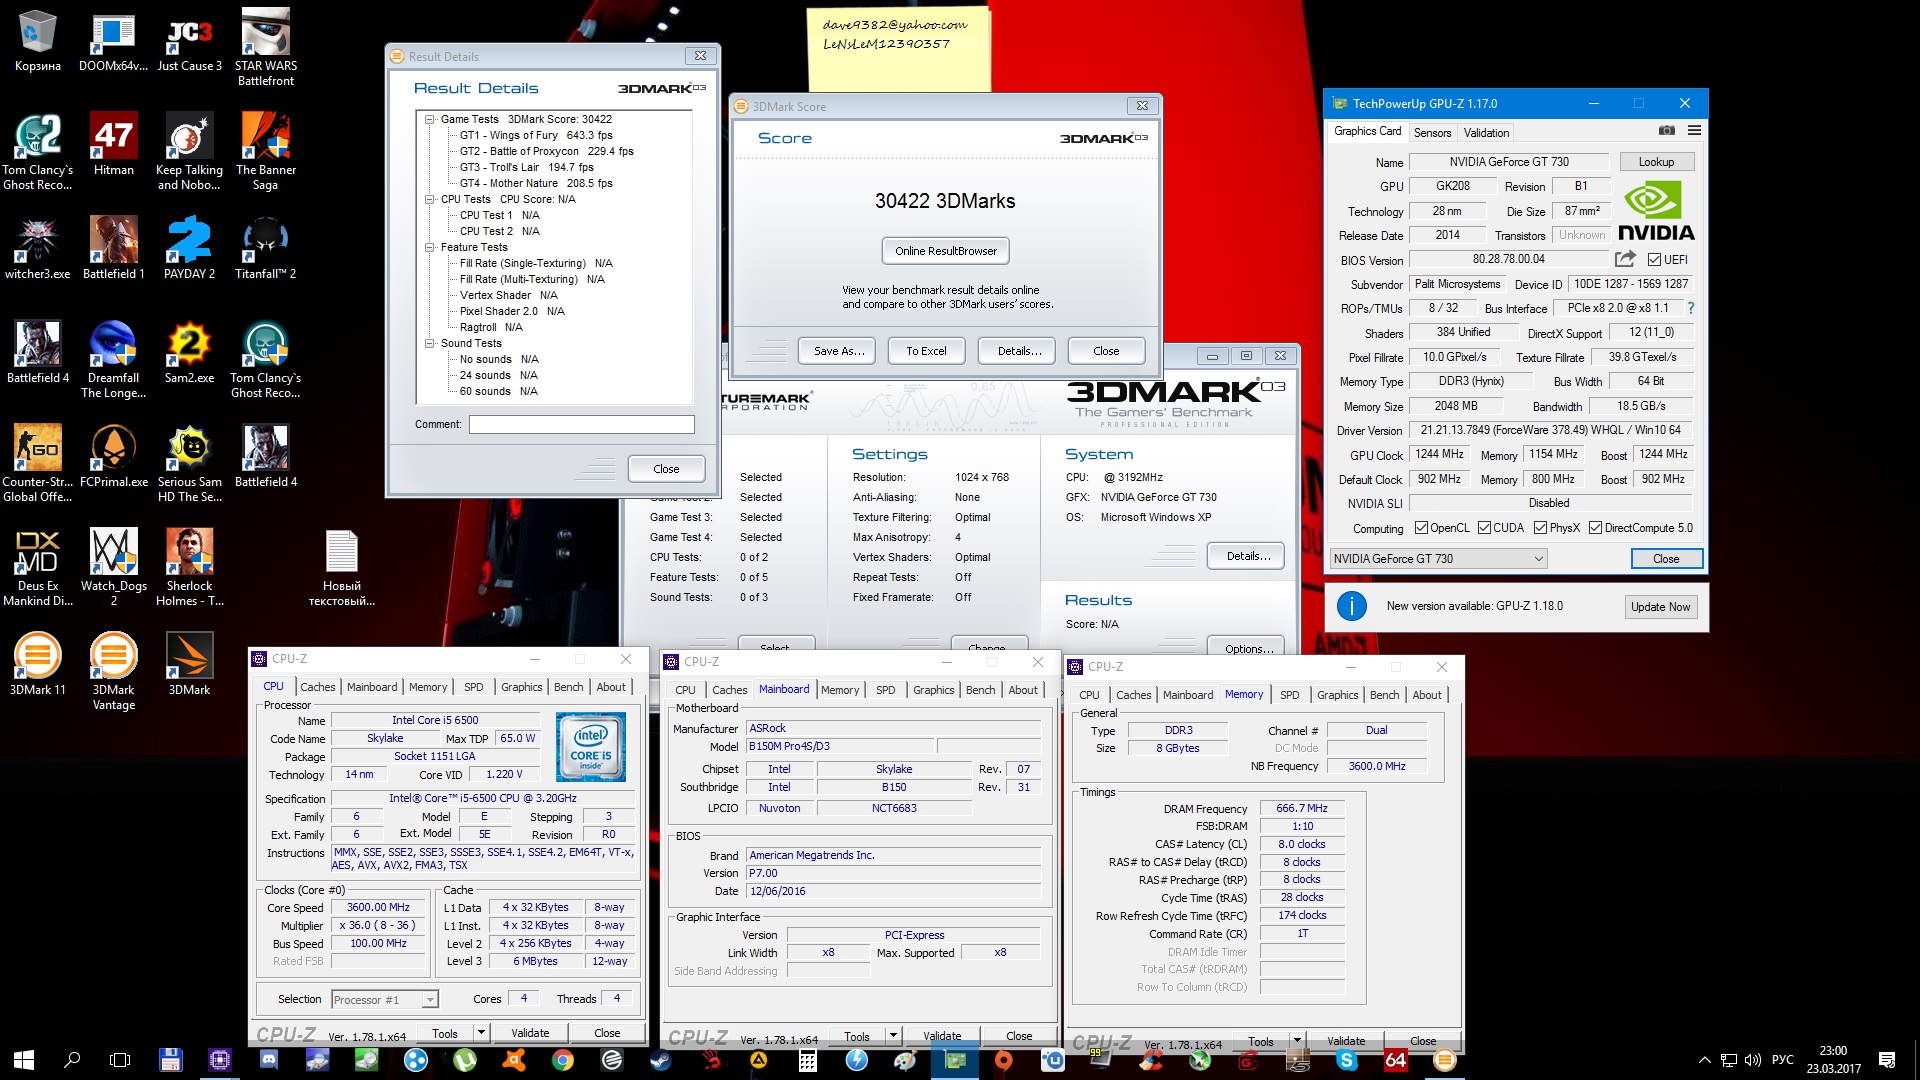Select PAYDAY 2 desktop icon

coord(189,249)
